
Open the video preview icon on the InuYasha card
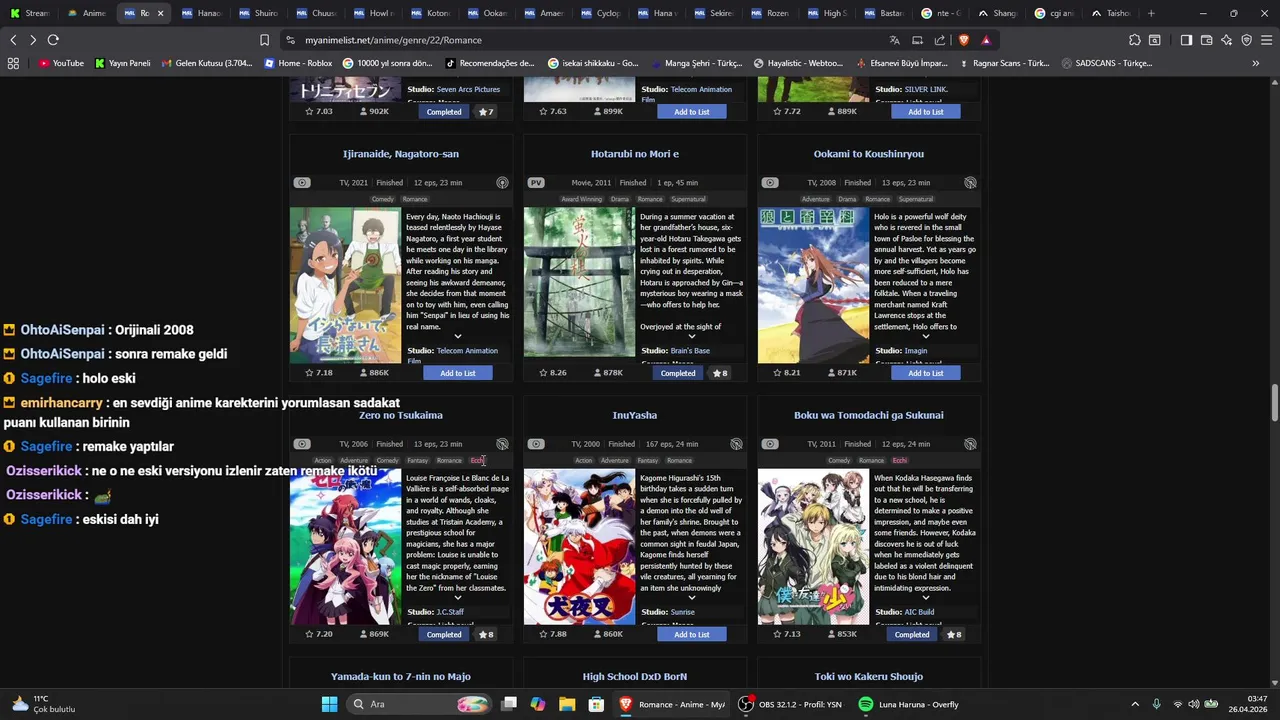click(x=536, y=444)
